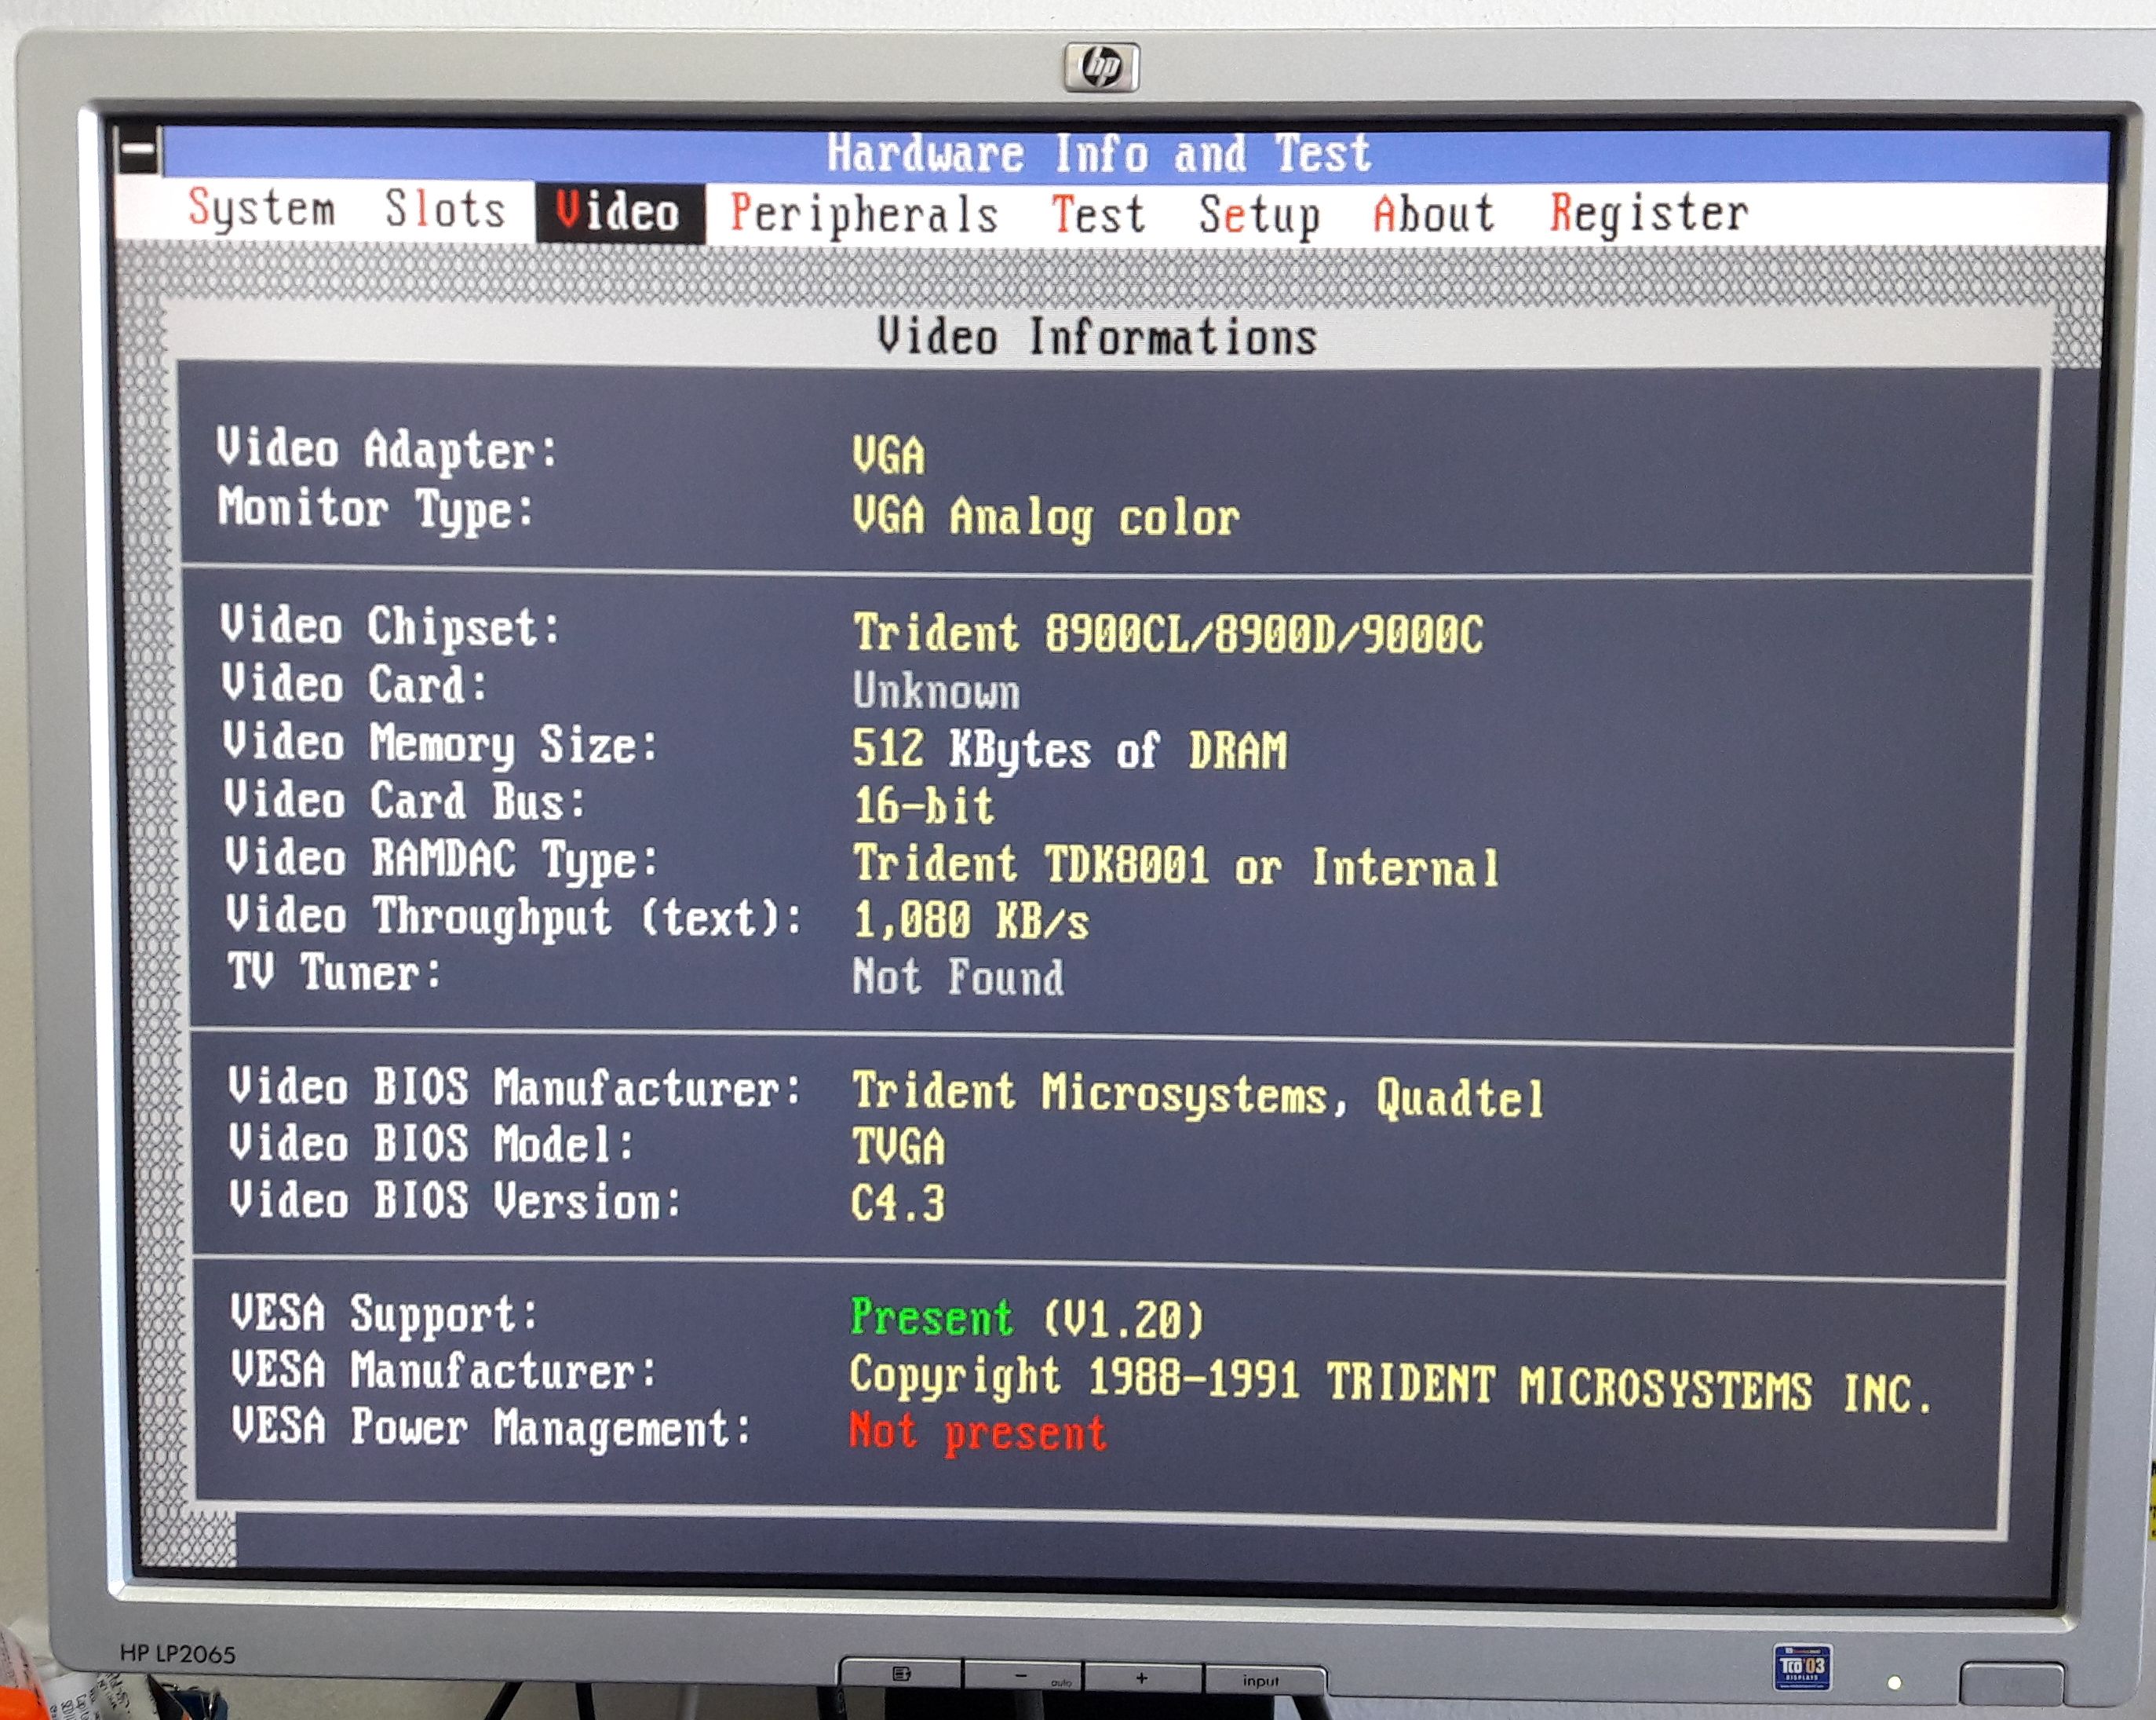Click the 'Video Chipset:' label
Image resolution: width=2156 pixels, height=1720 pixels.
[x=390, y=627]
